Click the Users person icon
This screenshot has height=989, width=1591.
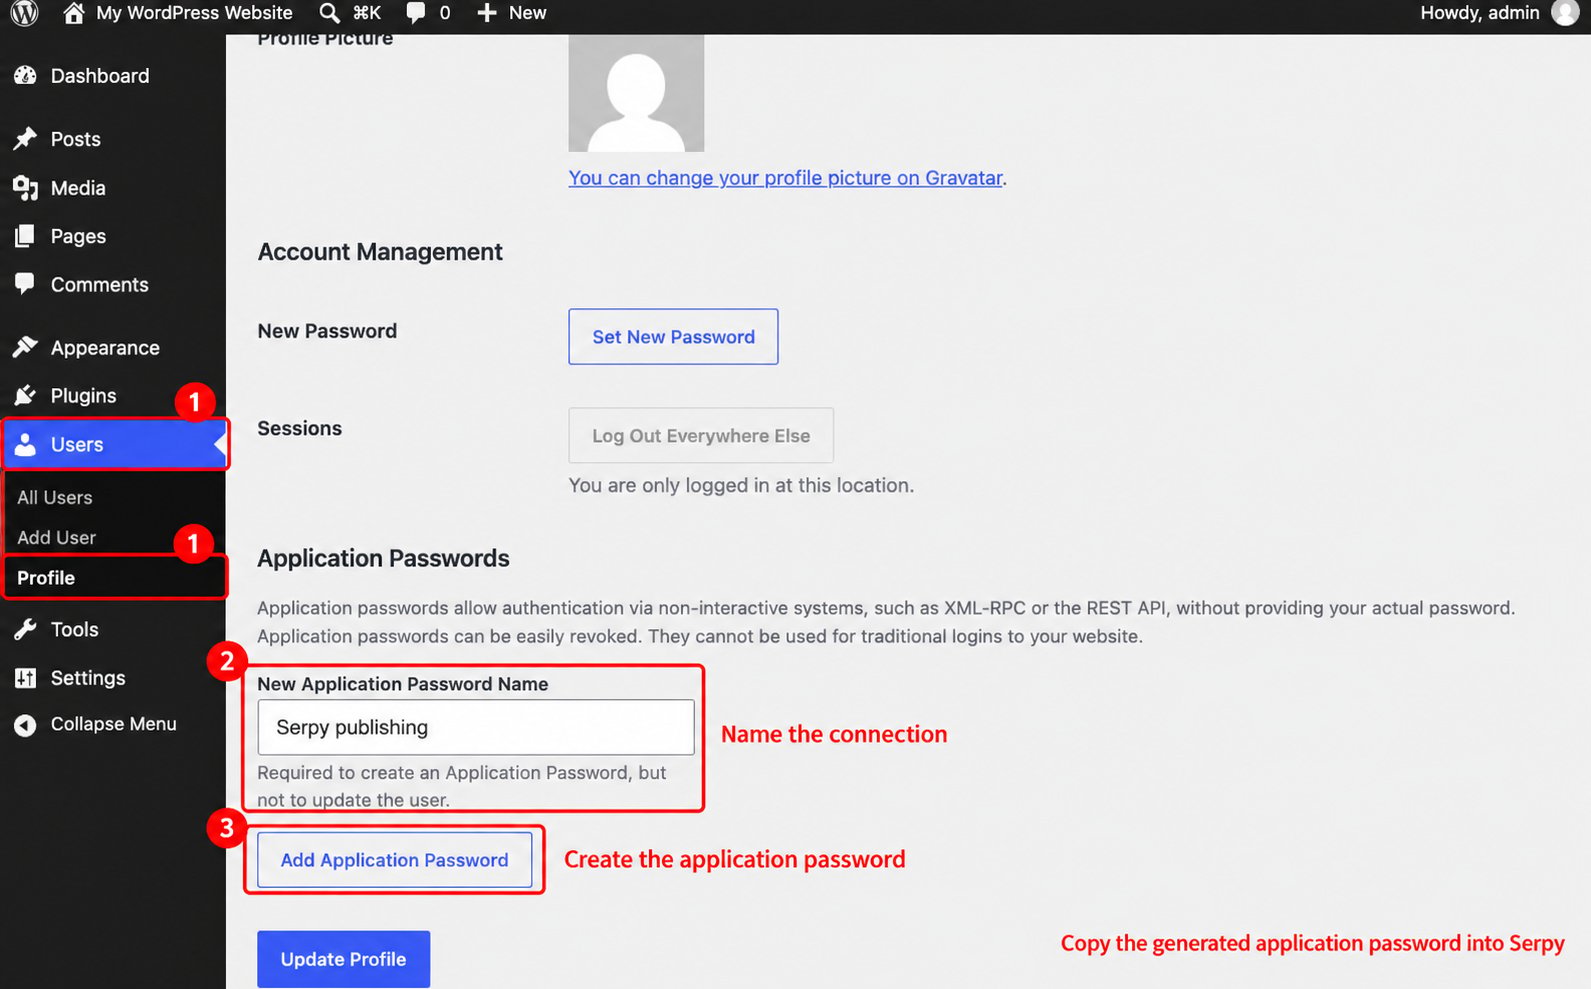25,444
